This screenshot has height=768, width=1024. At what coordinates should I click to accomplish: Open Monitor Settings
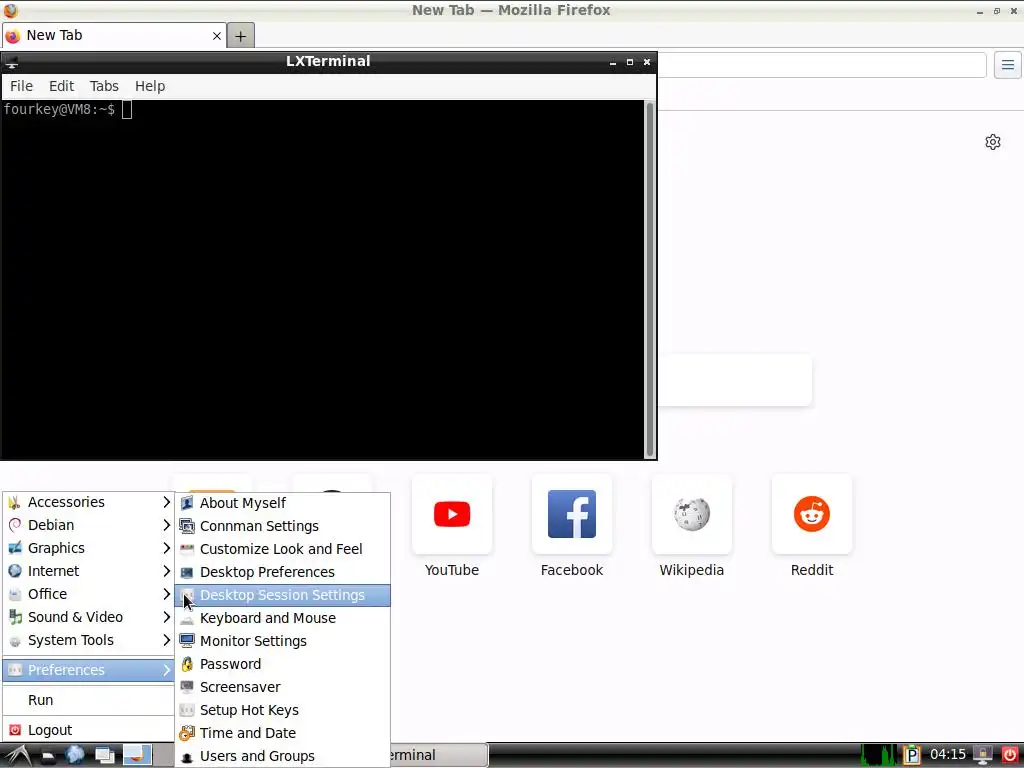(x=283, y=641)
